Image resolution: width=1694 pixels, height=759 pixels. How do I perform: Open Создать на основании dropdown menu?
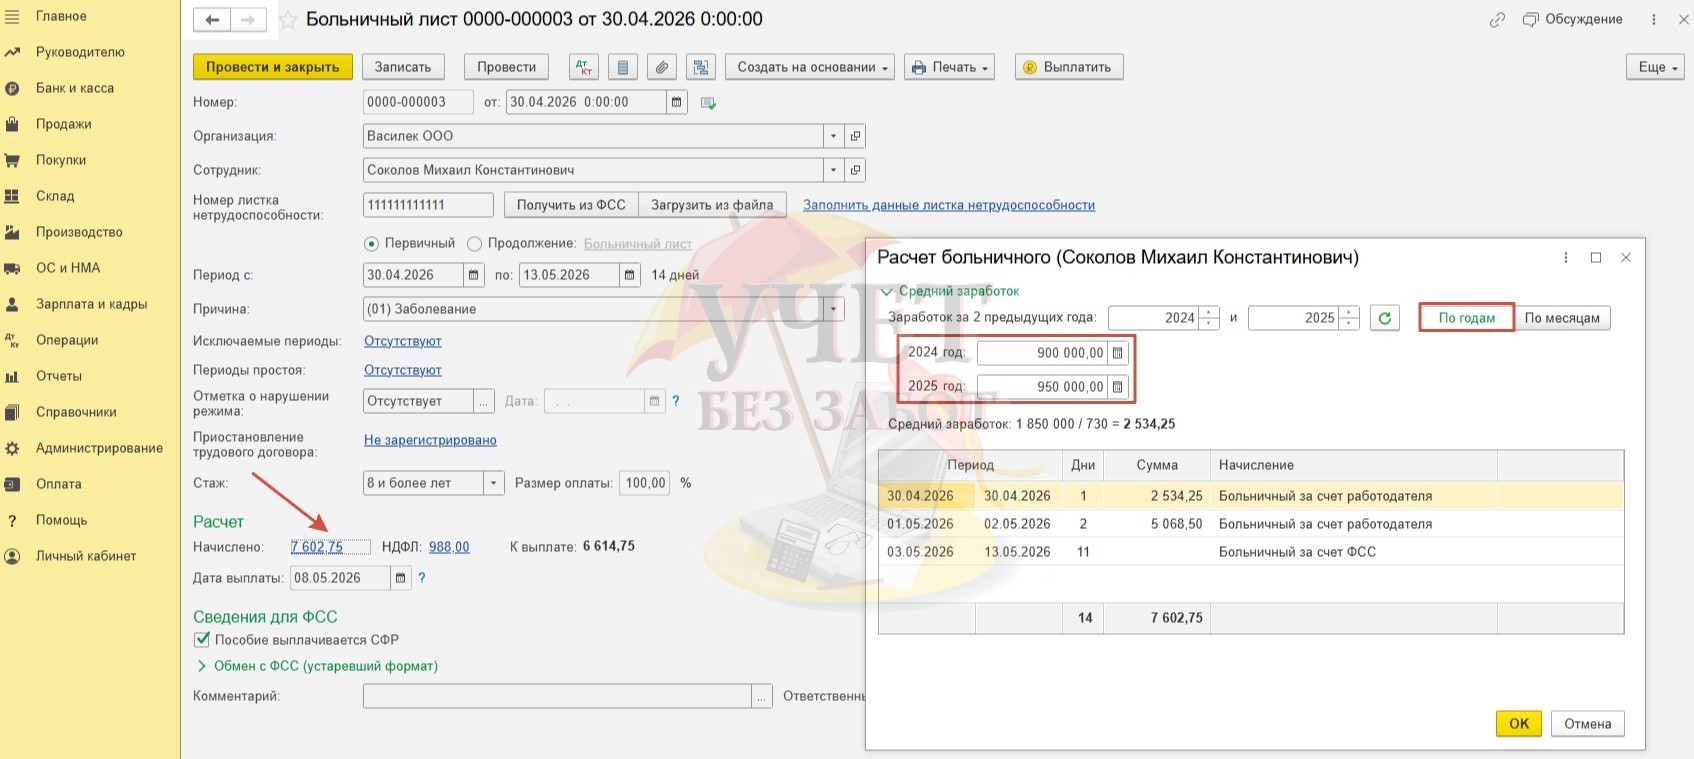click(811, 67)
